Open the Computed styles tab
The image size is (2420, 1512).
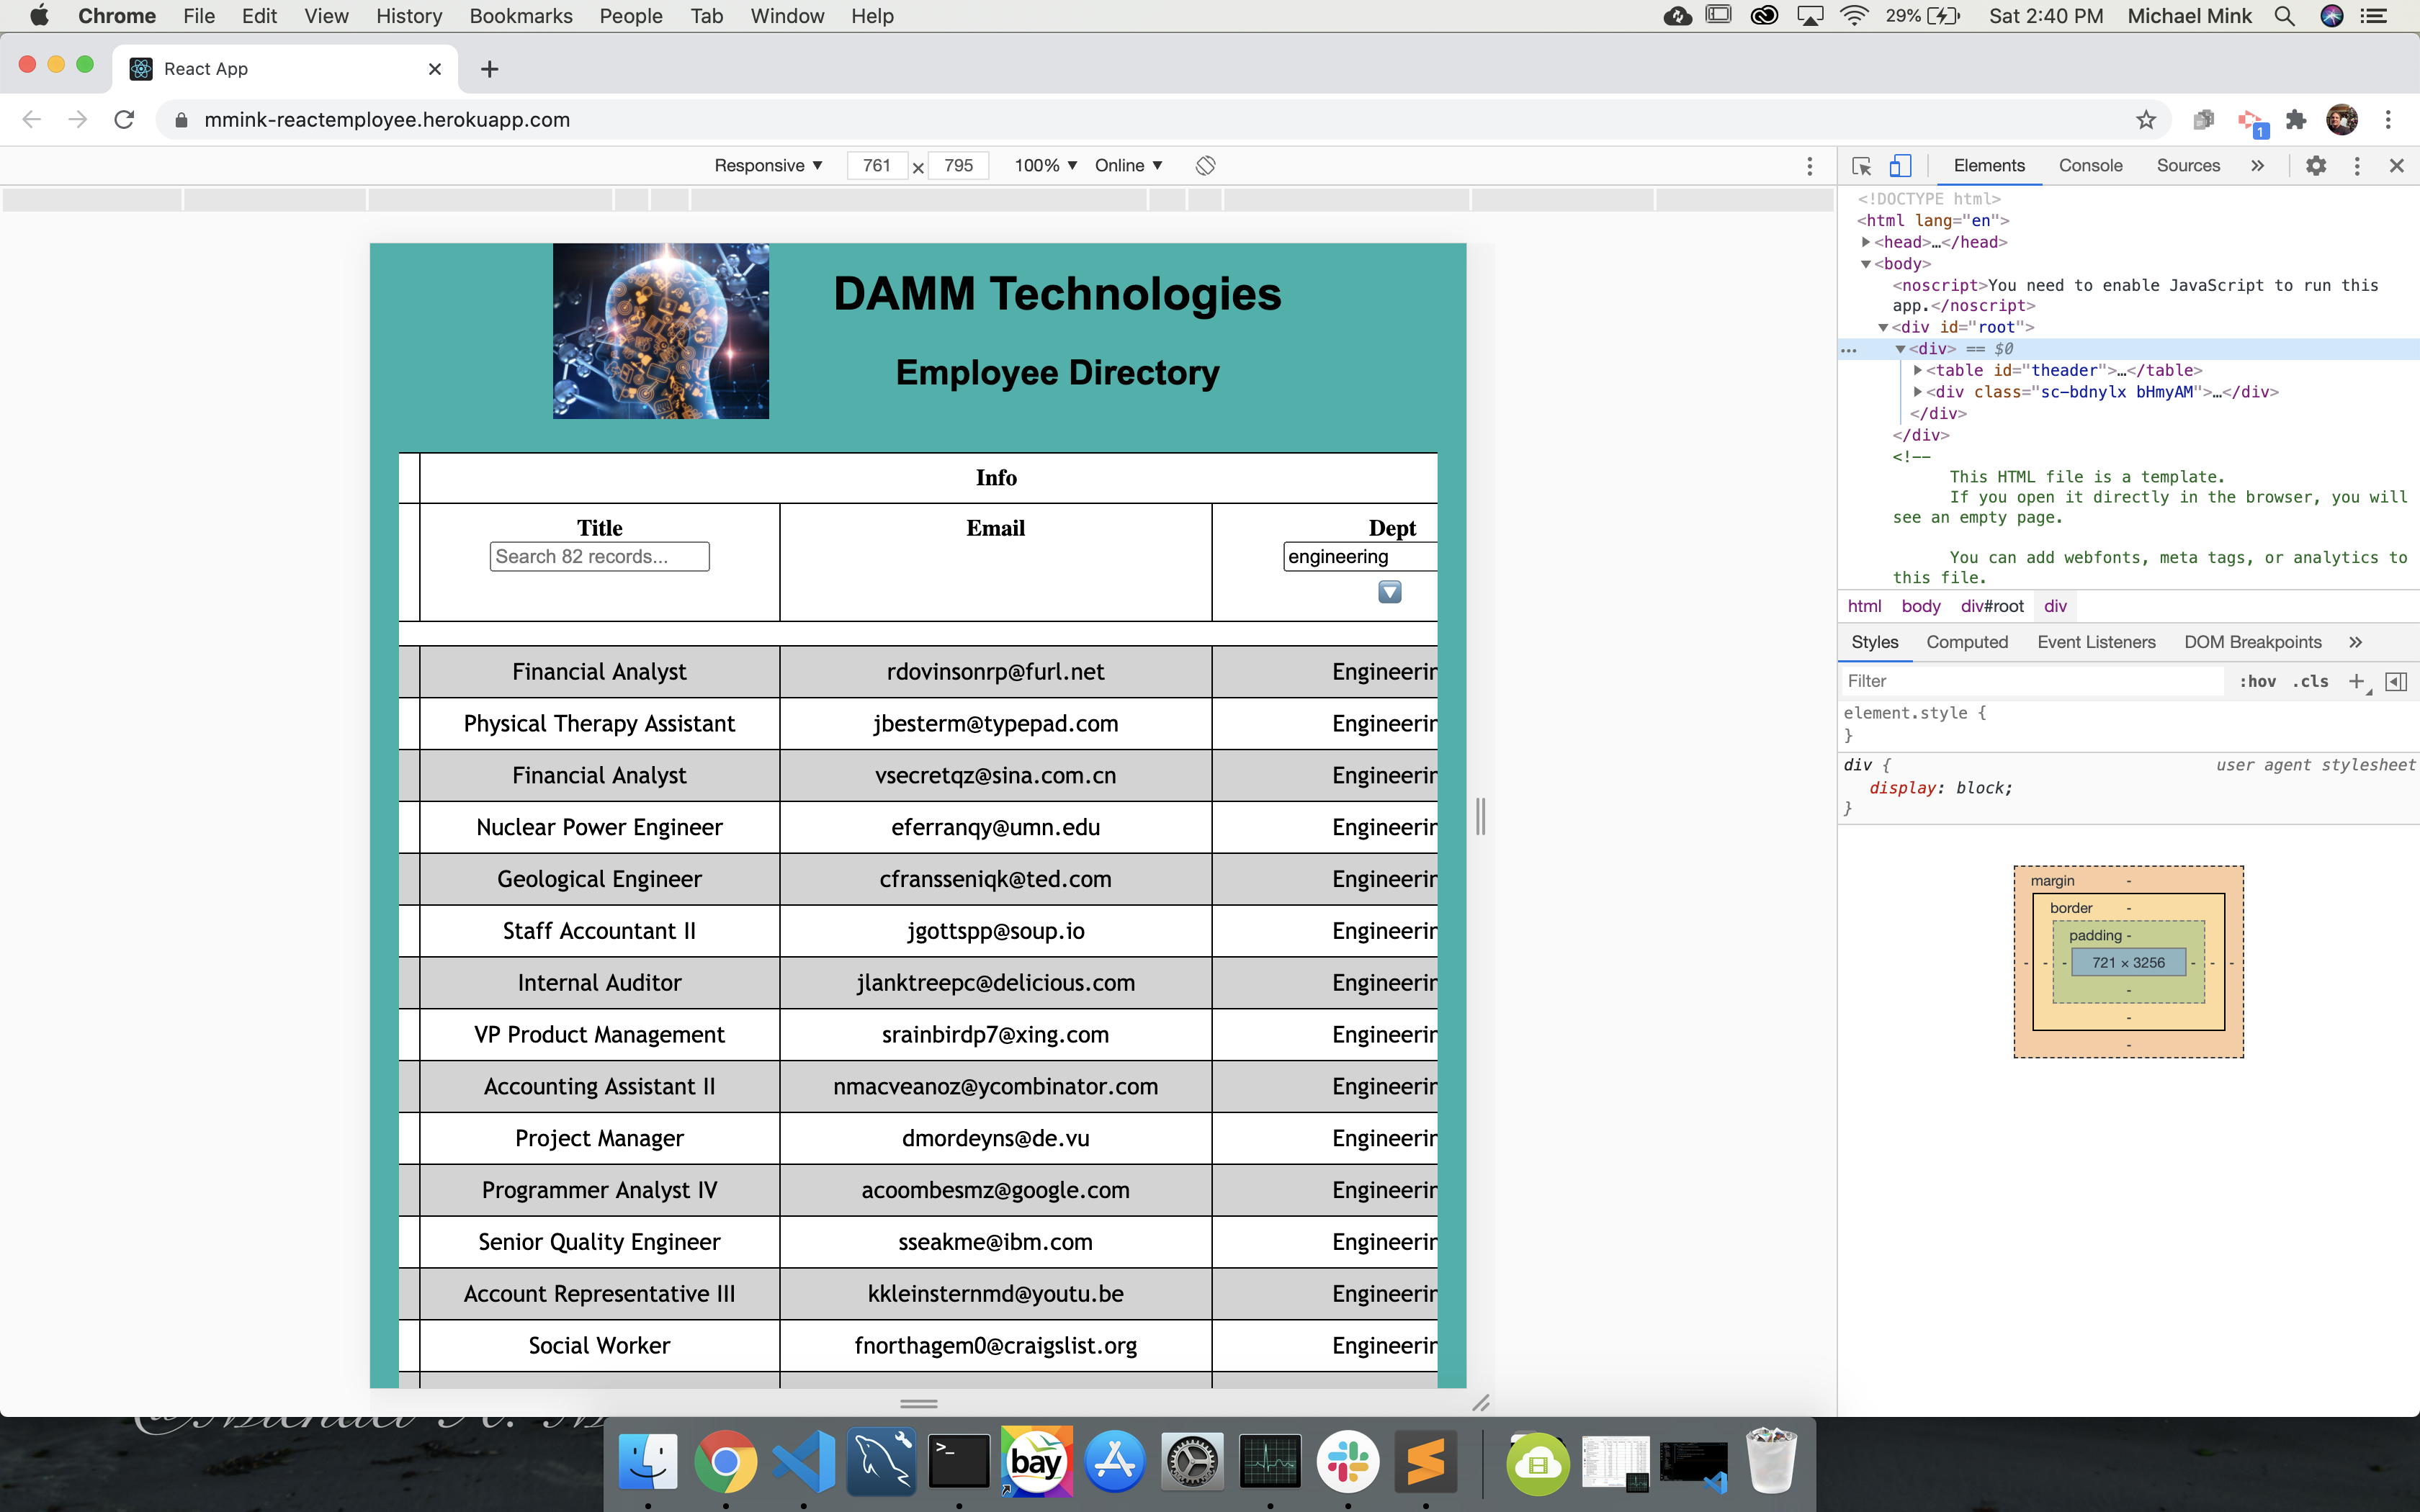1966,642
